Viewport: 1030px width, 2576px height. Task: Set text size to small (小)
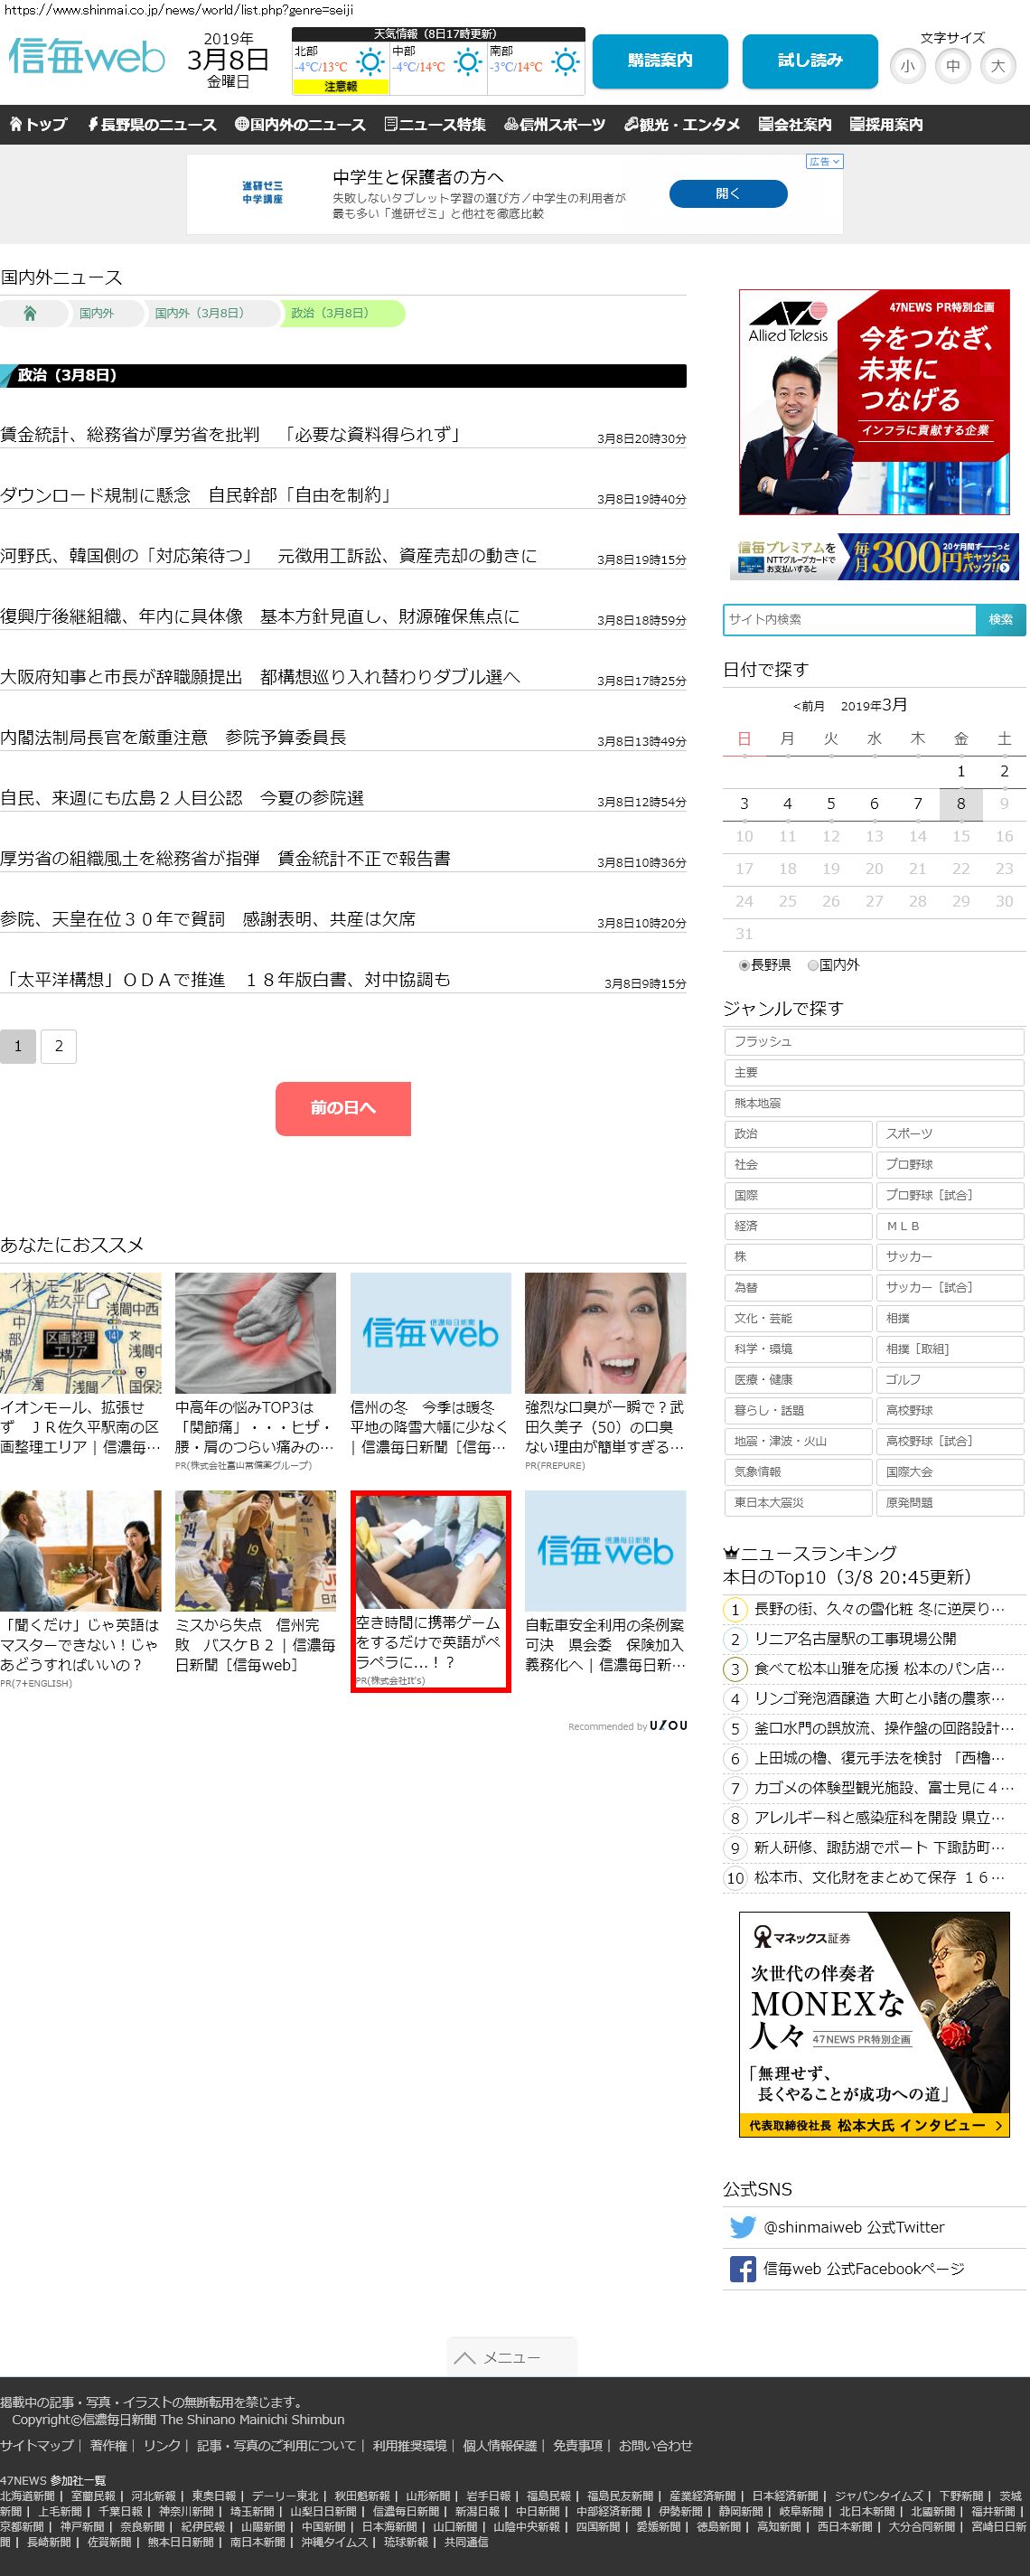pyautogui.click(x=907, y=67)
